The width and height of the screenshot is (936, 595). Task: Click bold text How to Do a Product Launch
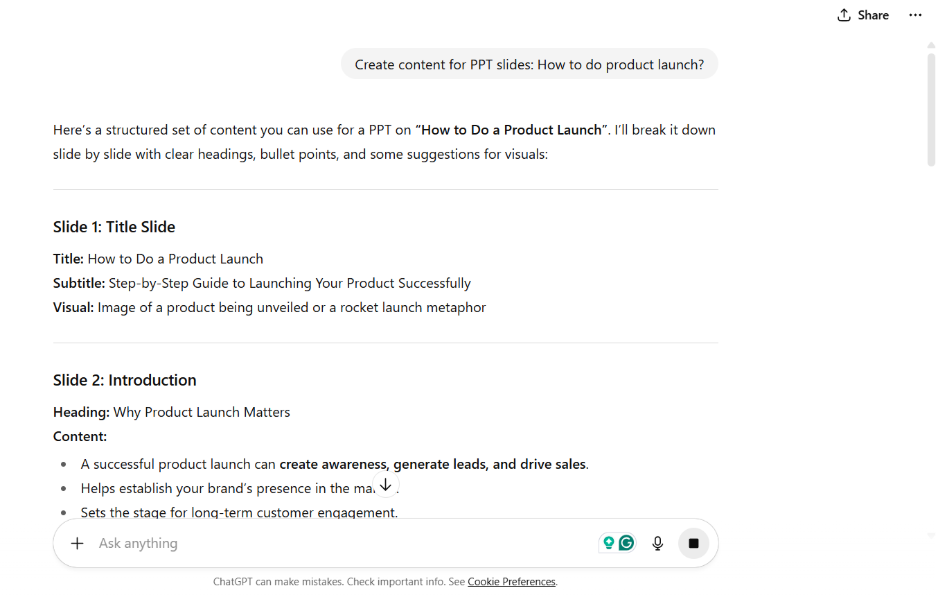point(512,130)
